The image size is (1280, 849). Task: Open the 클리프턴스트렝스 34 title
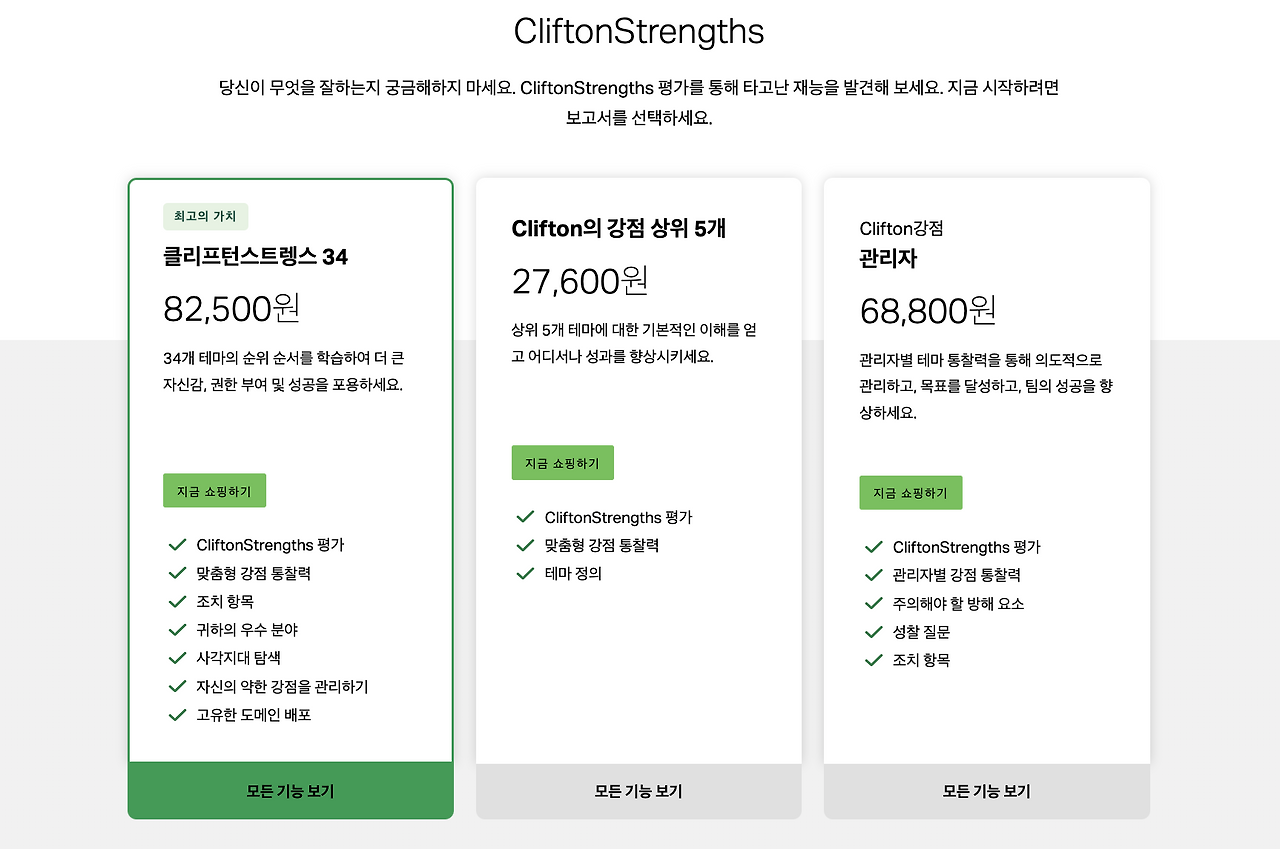point(256,257)
